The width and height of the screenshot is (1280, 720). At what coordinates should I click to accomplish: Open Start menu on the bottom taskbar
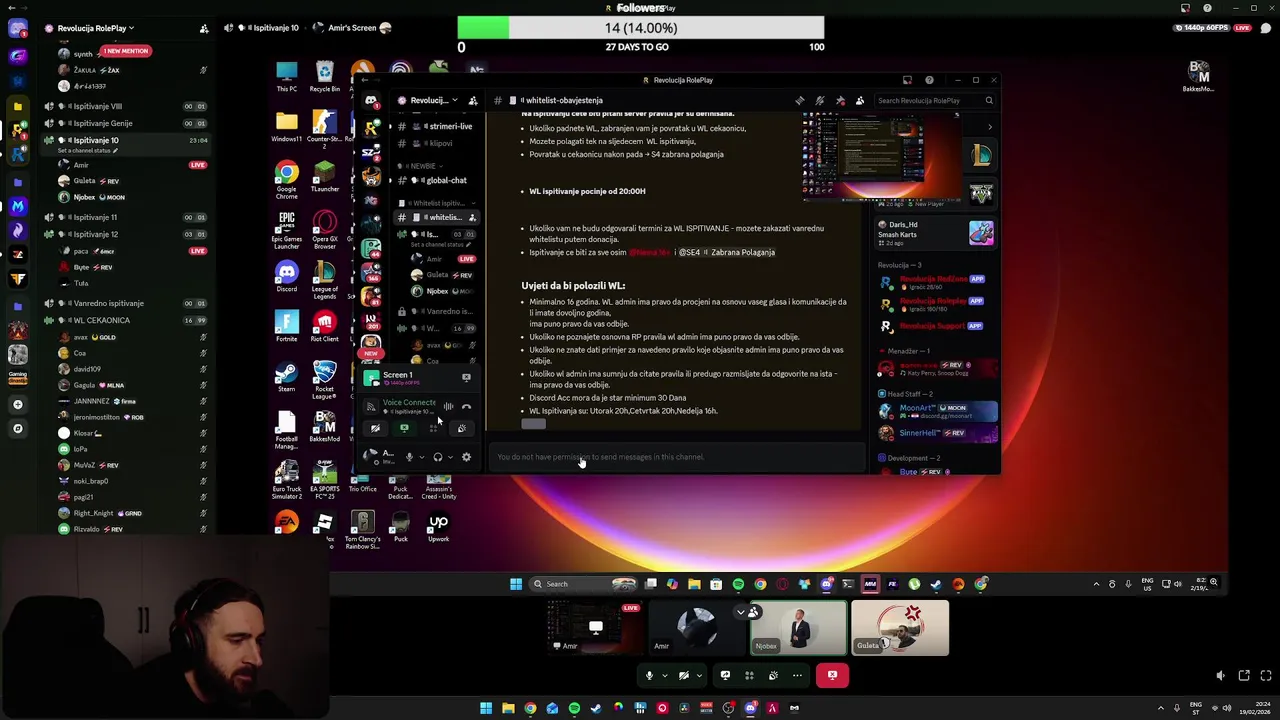pos(486,708)
